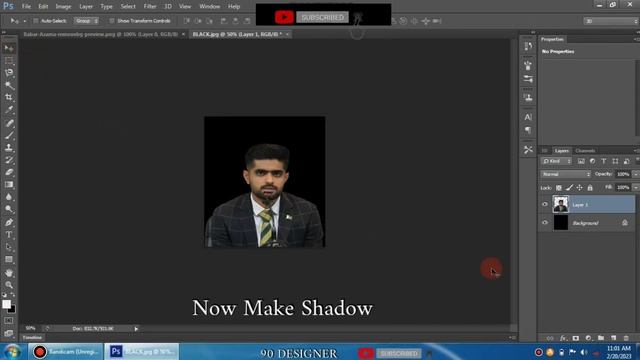Viewport: 640px width, 360px height.
Task: Open the Clone Source panel icon
Action: point(528,98)
